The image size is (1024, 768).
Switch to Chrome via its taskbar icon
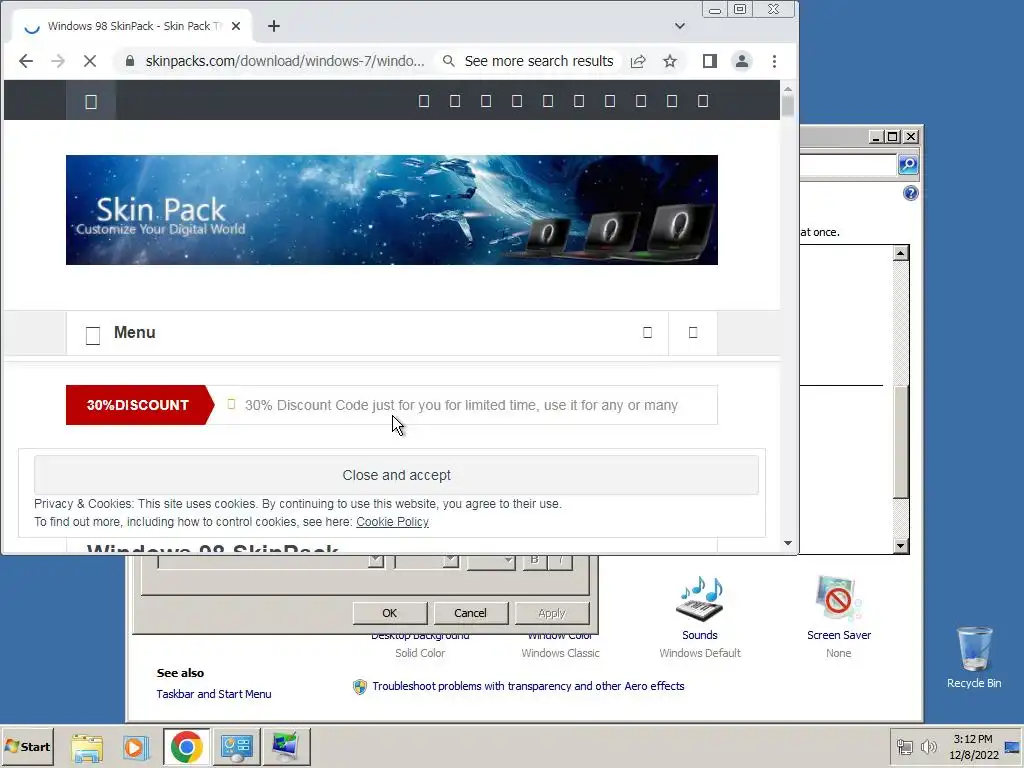187,747
